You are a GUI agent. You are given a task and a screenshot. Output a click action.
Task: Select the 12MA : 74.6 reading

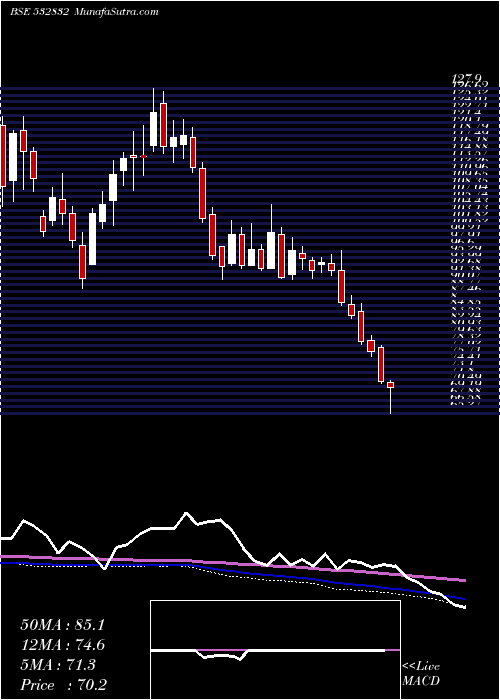pyautogui.click(x=62, y=645)
